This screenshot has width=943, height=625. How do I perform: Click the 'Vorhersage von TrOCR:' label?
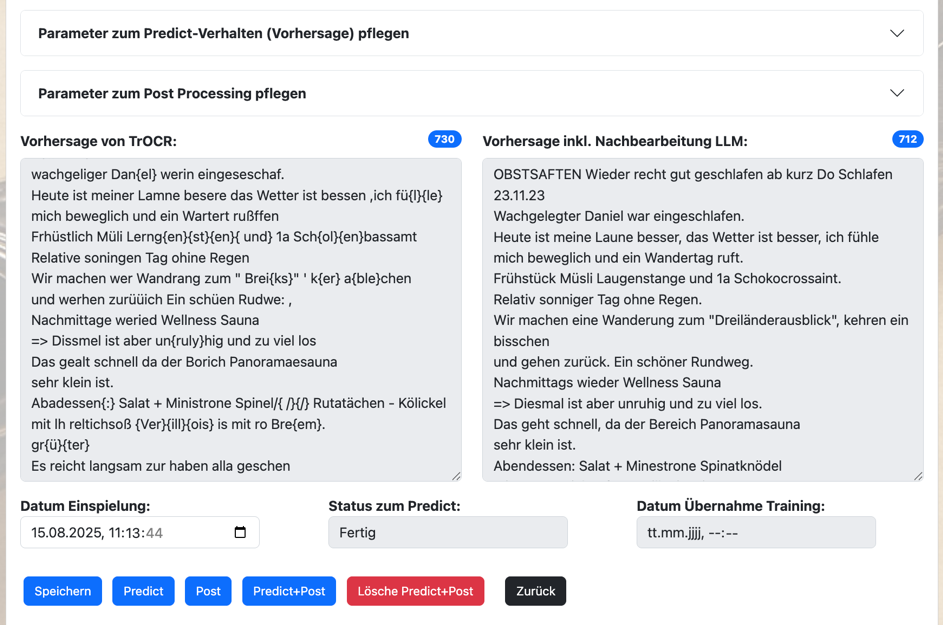(x=99, y=141)
